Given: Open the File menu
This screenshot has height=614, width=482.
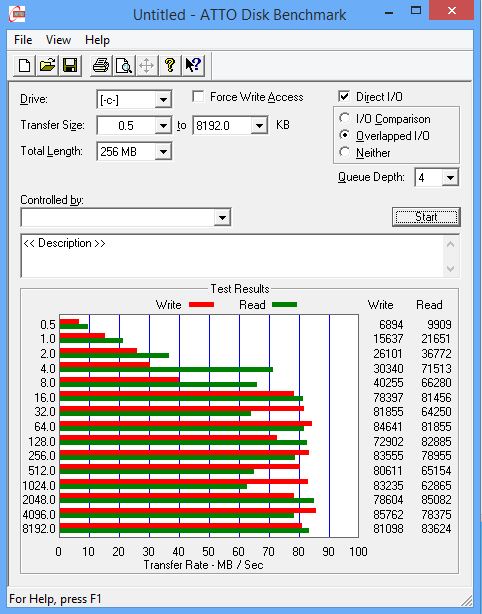Looking at the screenshot, I should coord(23,40).
